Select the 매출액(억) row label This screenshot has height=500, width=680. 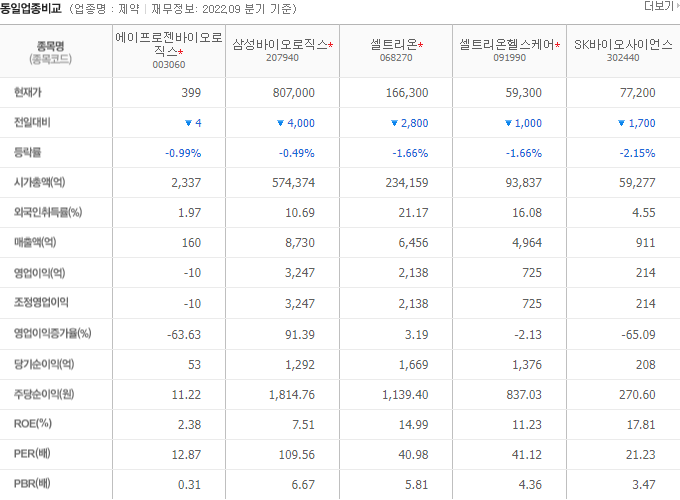coord(35,242)
